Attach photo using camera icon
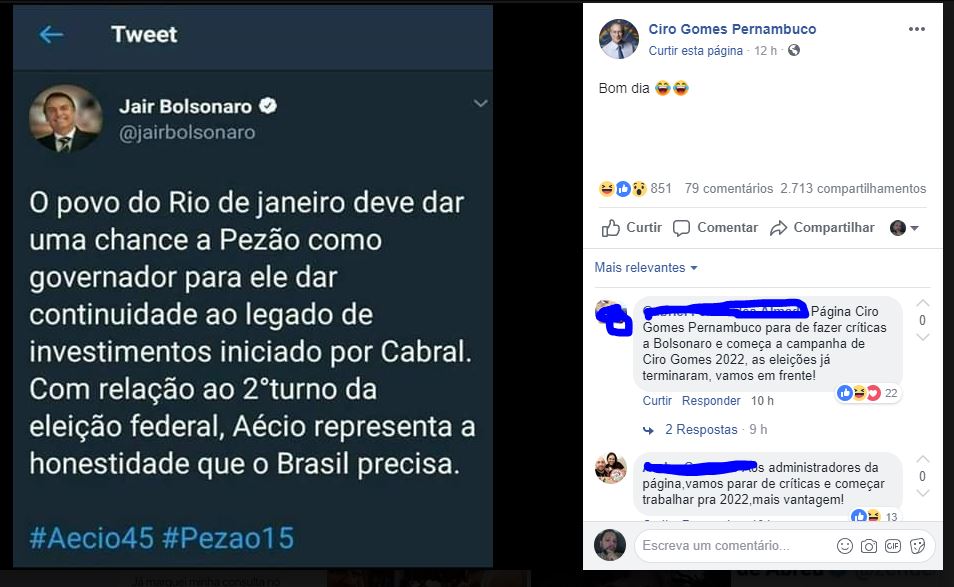Viewport: 954px width, 587px height. click(869, 546)
